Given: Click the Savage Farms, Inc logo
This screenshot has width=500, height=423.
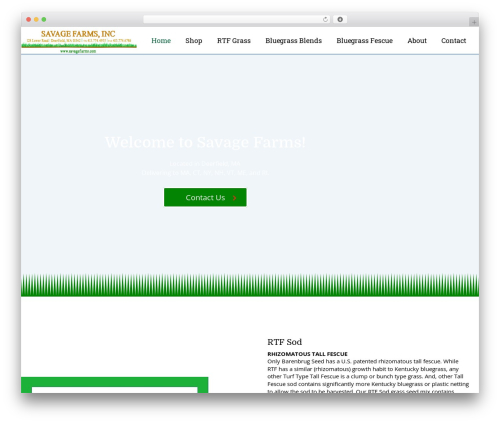Looking at the screenshot, I should click(x=79, y=42).
